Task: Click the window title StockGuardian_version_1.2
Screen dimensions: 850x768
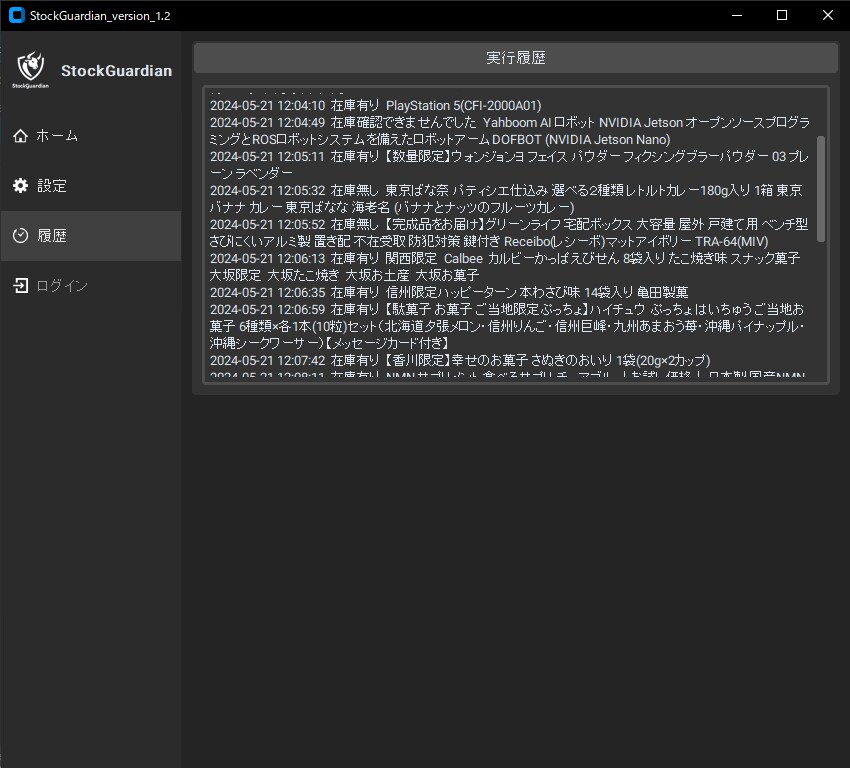Action: [x=100, y=16]
